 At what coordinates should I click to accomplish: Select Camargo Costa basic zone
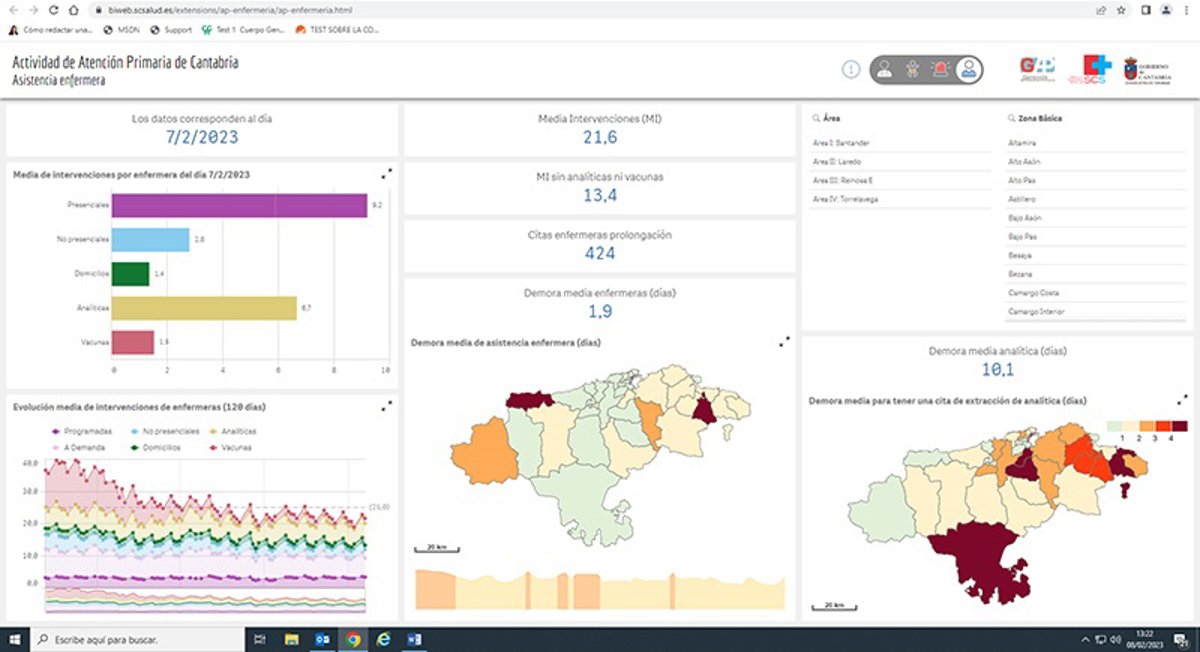point(1034,293)
